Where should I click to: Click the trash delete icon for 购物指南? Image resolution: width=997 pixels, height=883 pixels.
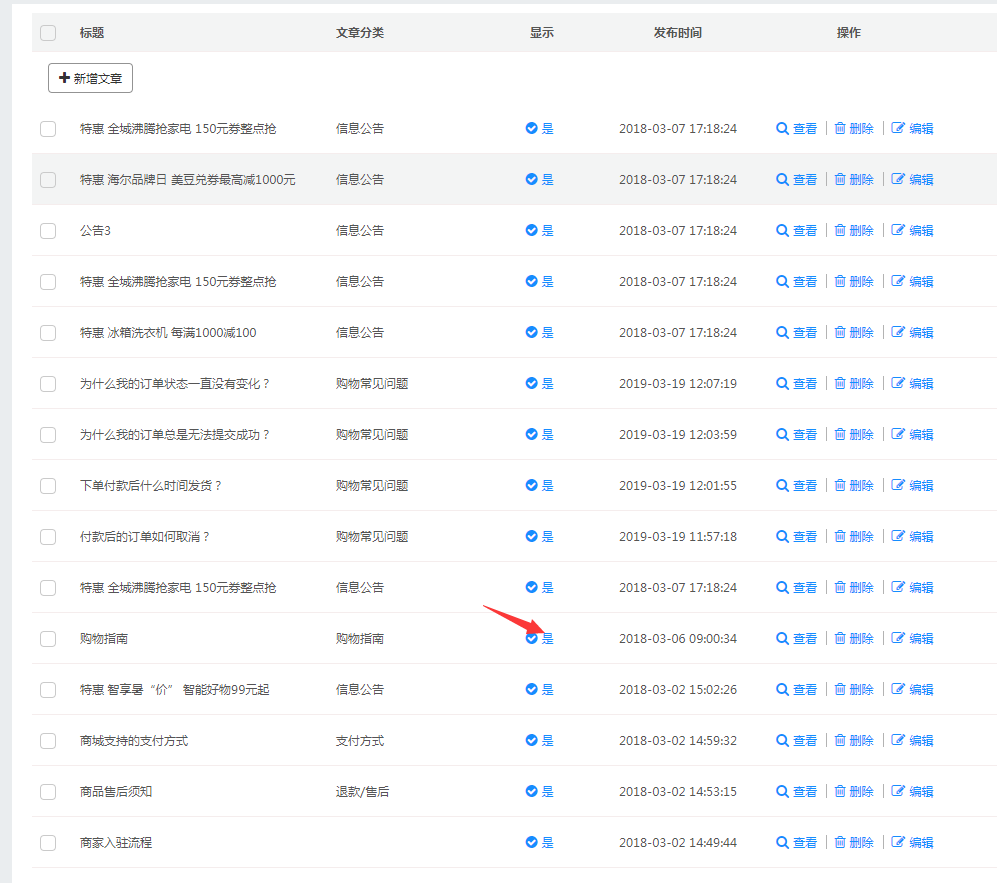pos(840,638)
